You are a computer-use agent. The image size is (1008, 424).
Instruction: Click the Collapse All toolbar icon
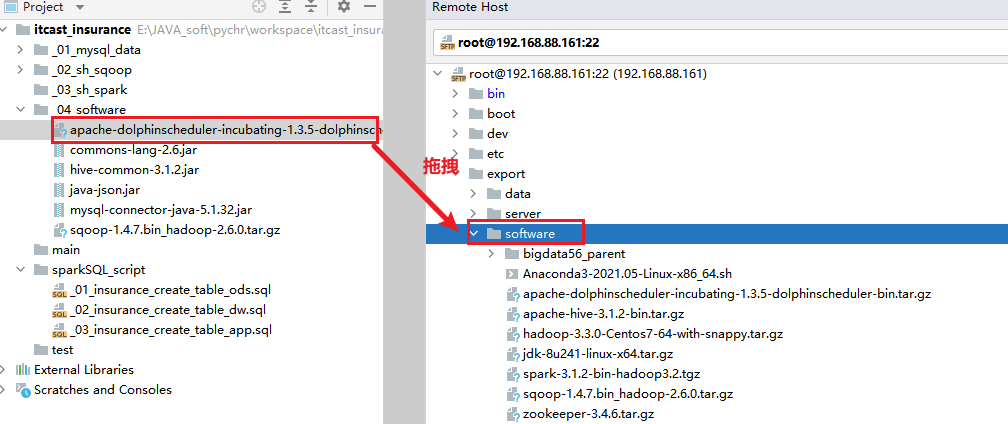pos(311,7)
